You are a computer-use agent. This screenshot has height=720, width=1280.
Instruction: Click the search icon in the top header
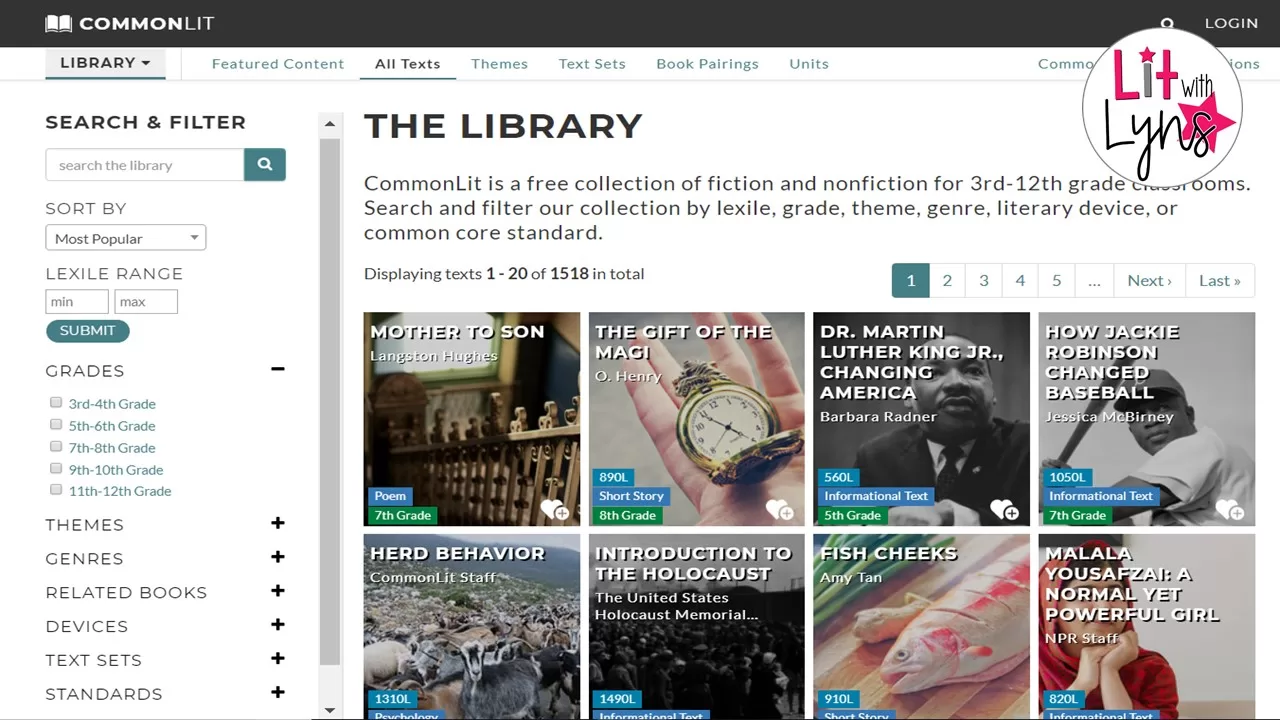pyautogui.click(x=1167, y=23)
